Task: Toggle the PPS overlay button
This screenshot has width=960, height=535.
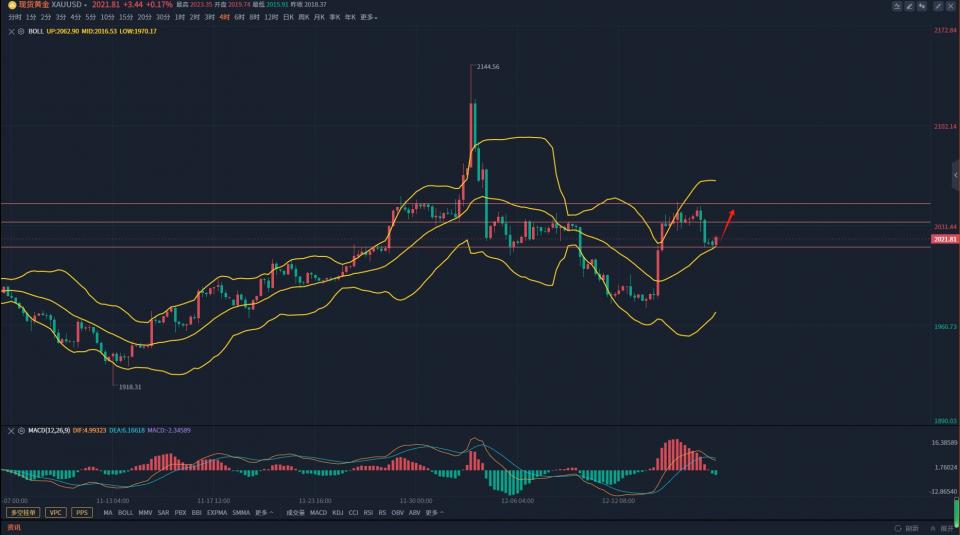Action: pyautogui.click(x=81, y=512)
